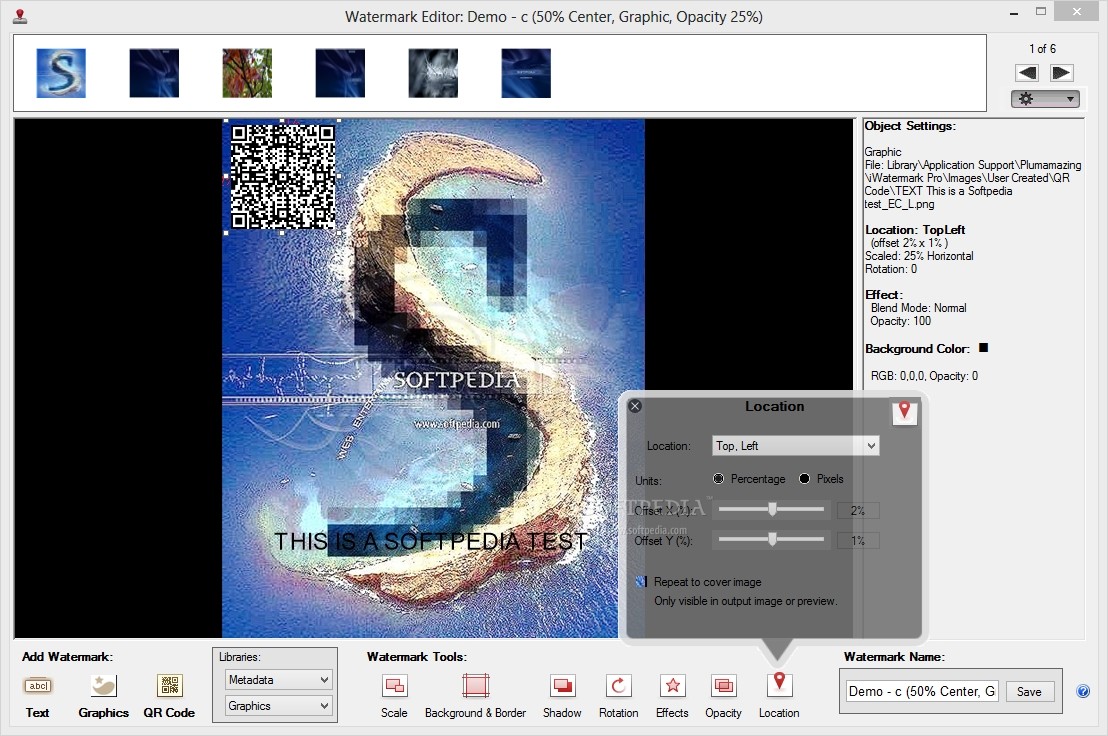Open Background & Border tool
This screenshot has height=736, width=1108.
[x=476, y=686]
